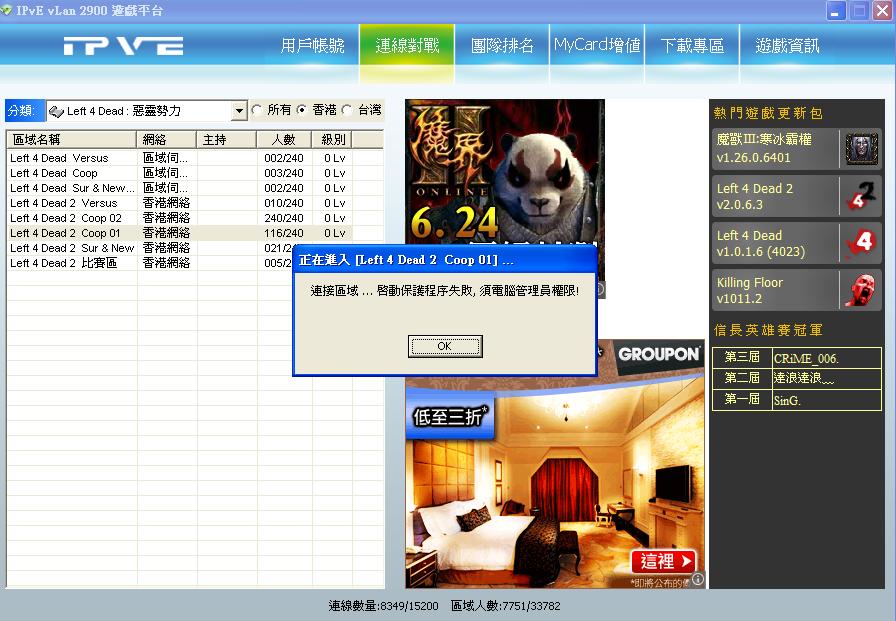Sort by 網絡 column header
This screenshot has width=896, height=621.
coord(166,139)
